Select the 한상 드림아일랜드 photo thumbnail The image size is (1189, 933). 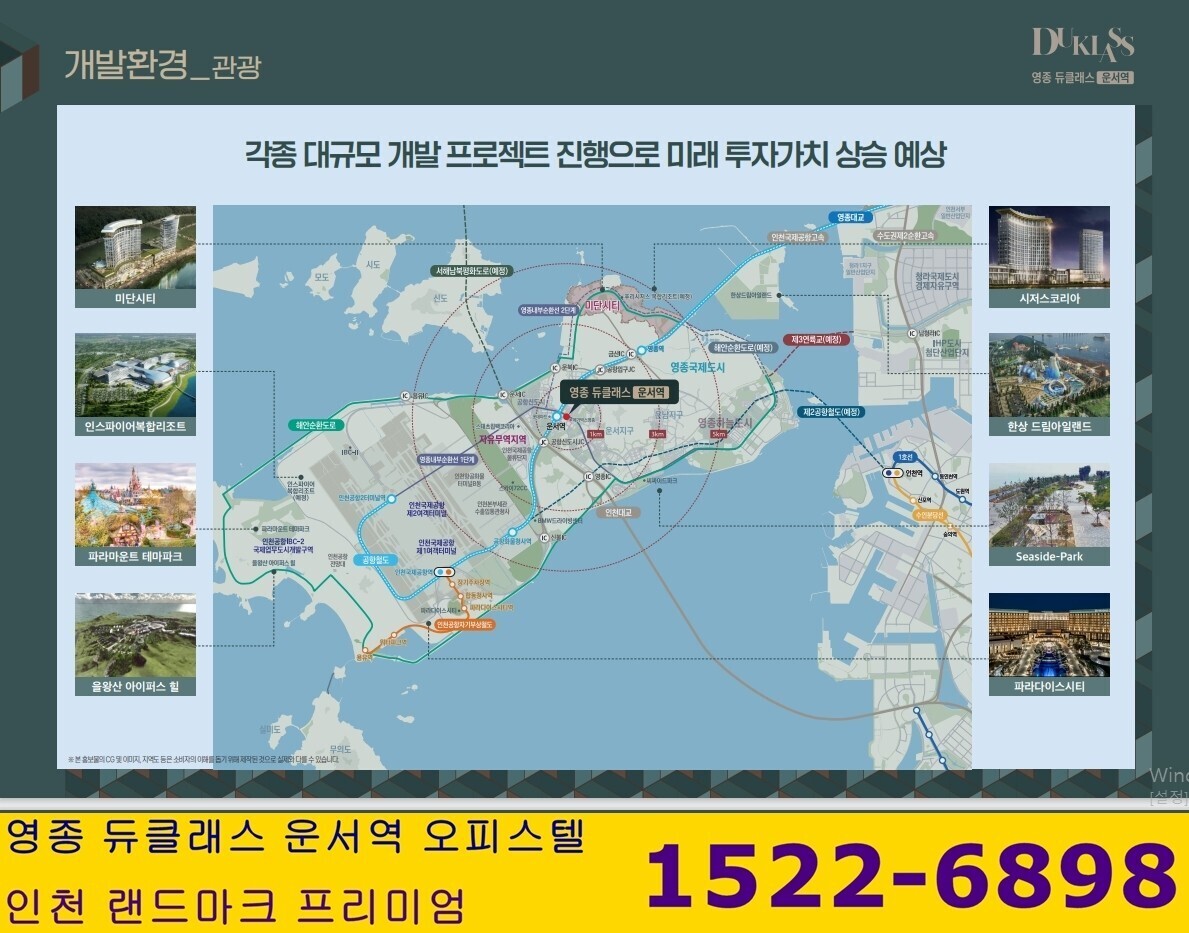1049,375
